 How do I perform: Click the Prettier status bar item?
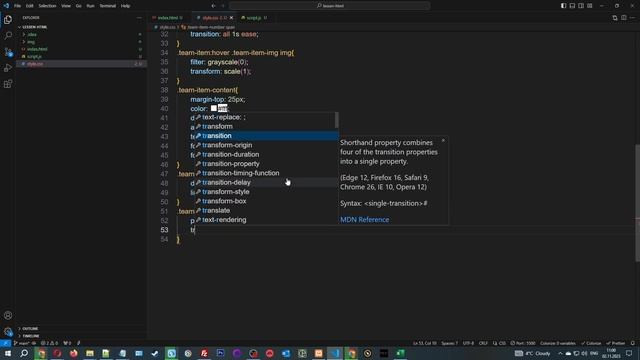pyautogui.click(x=616, y=343)
